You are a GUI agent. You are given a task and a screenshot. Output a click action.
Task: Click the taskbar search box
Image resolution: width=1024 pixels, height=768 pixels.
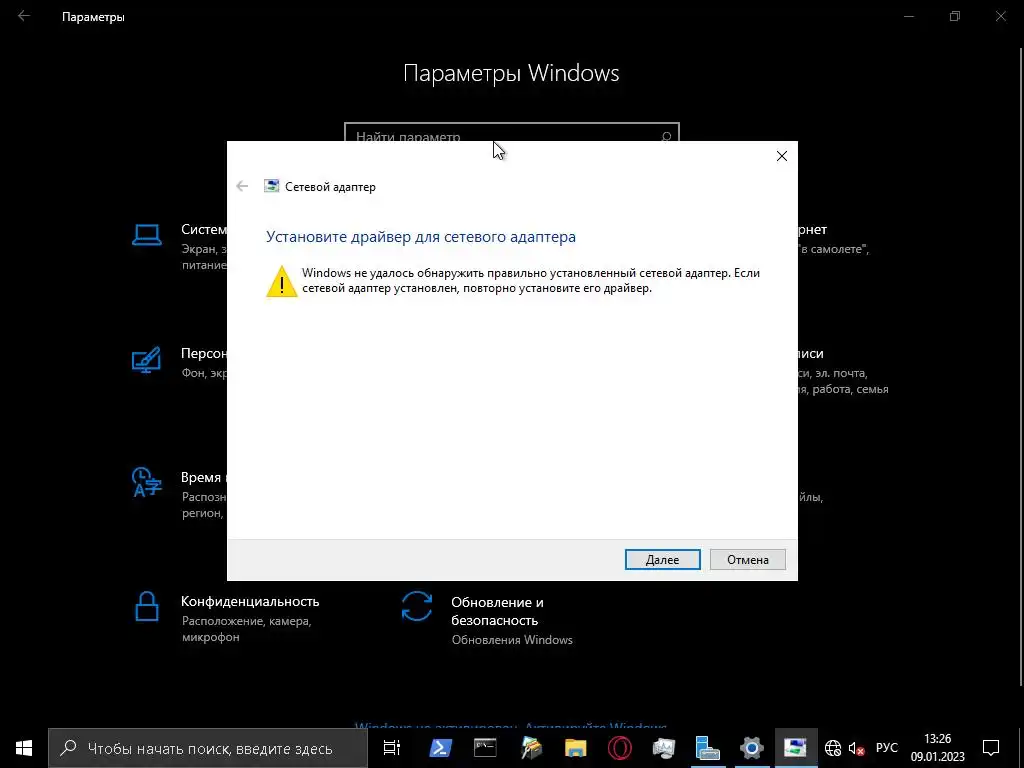(x=208, y=748)
